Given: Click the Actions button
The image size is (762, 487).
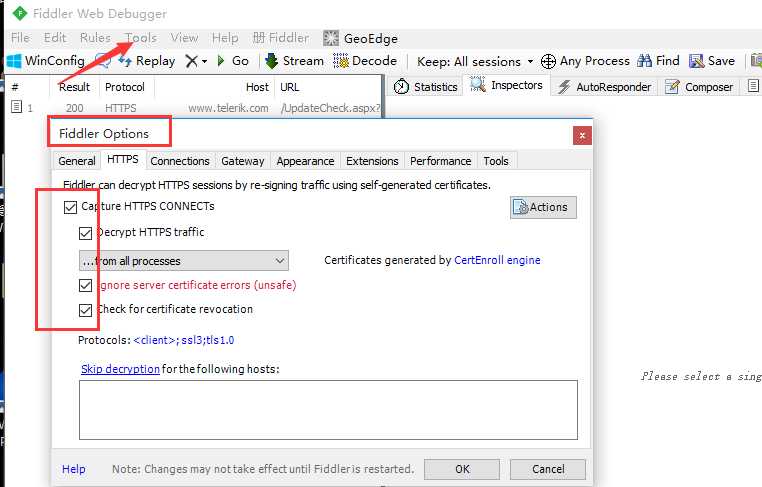Looking at the screenshot, I should [x=543, y=207].
